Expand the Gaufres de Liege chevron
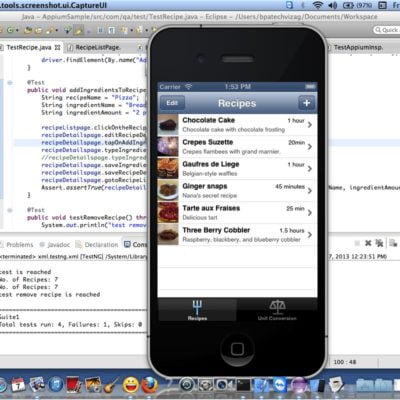The width and height of the screenshot is (400, 400). pos(310,169)
